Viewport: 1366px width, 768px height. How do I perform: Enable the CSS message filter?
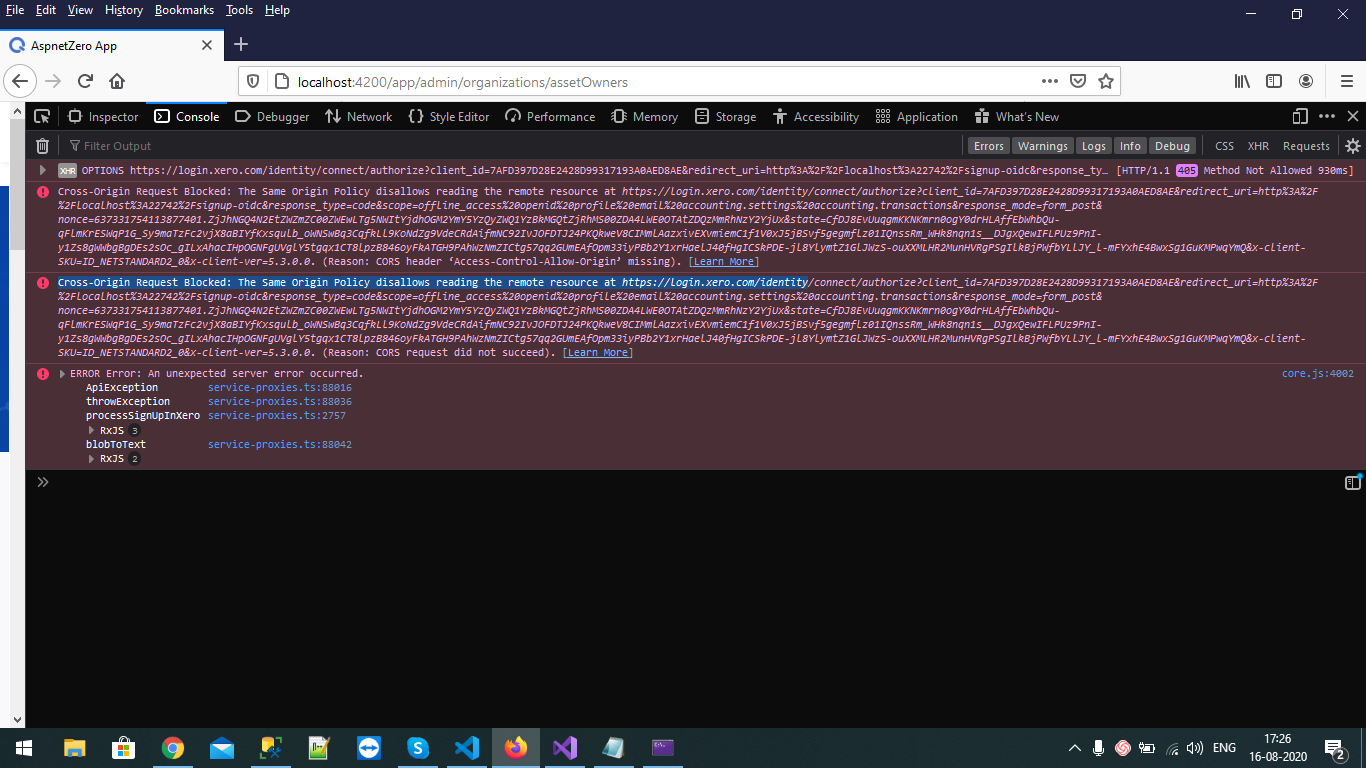coord(1224,145)
